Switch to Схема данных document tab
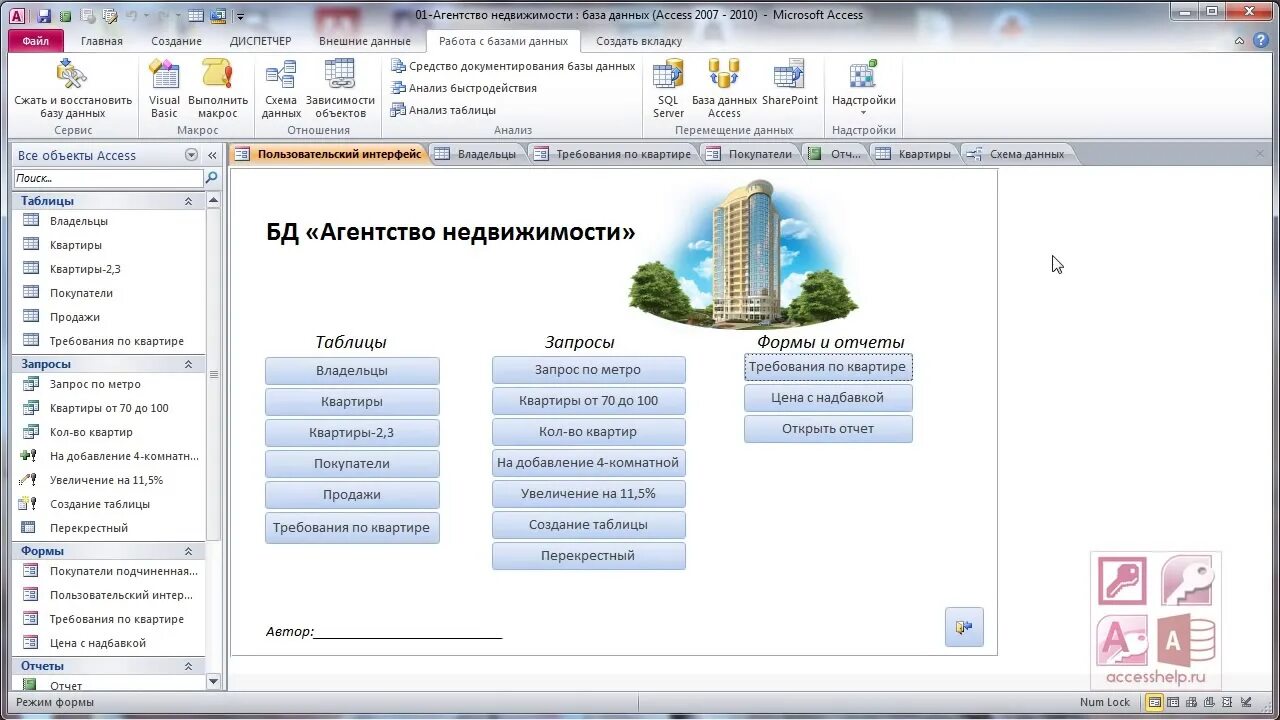This screenshot has width=1280, height=720. pos(1019,154)
